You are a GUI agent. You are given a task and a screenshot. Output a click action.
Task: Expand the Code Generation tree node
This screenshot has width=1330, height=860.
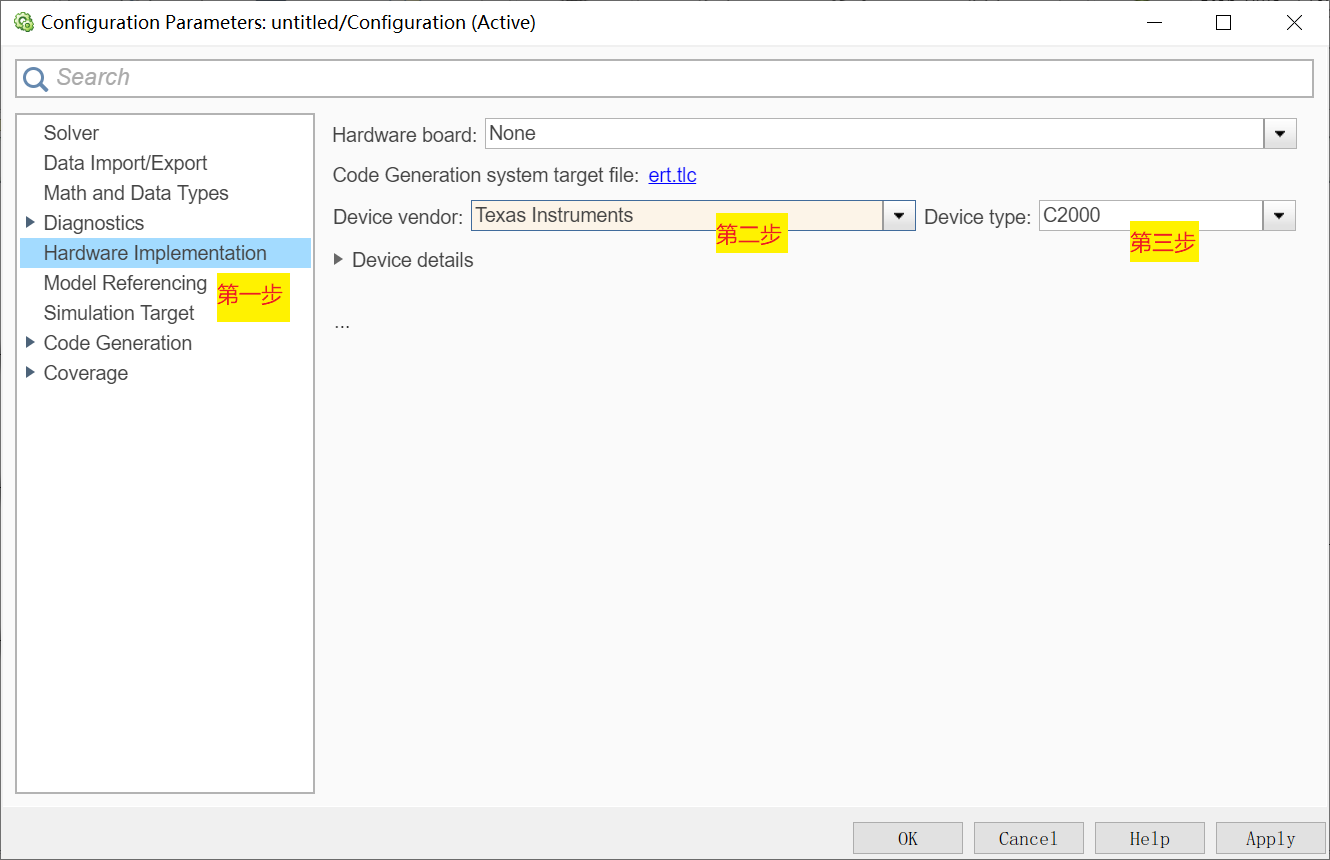[x=30, y=342]
